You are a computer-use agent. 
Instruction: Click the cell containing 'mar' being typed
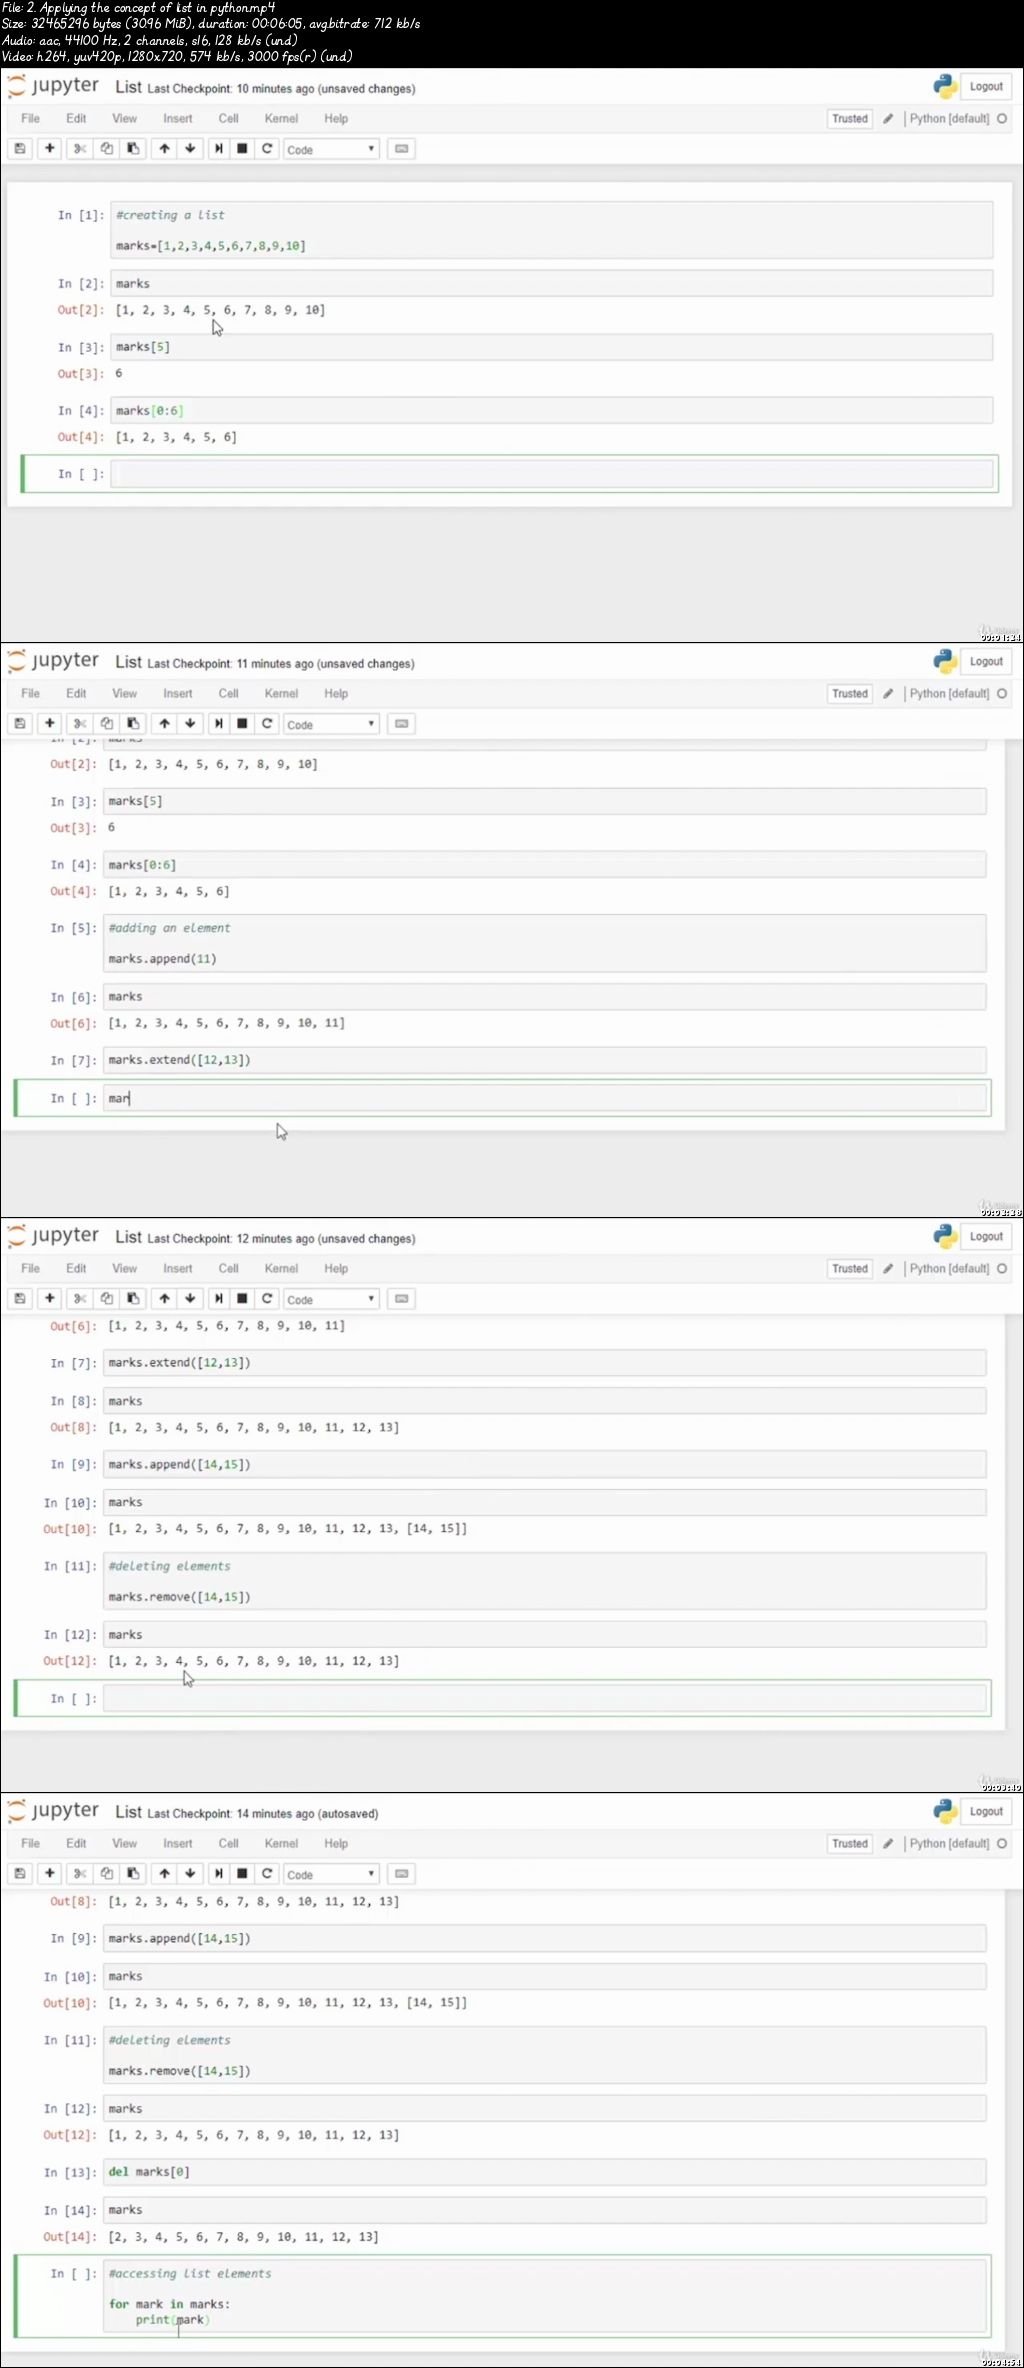[x=545, y=1098]
